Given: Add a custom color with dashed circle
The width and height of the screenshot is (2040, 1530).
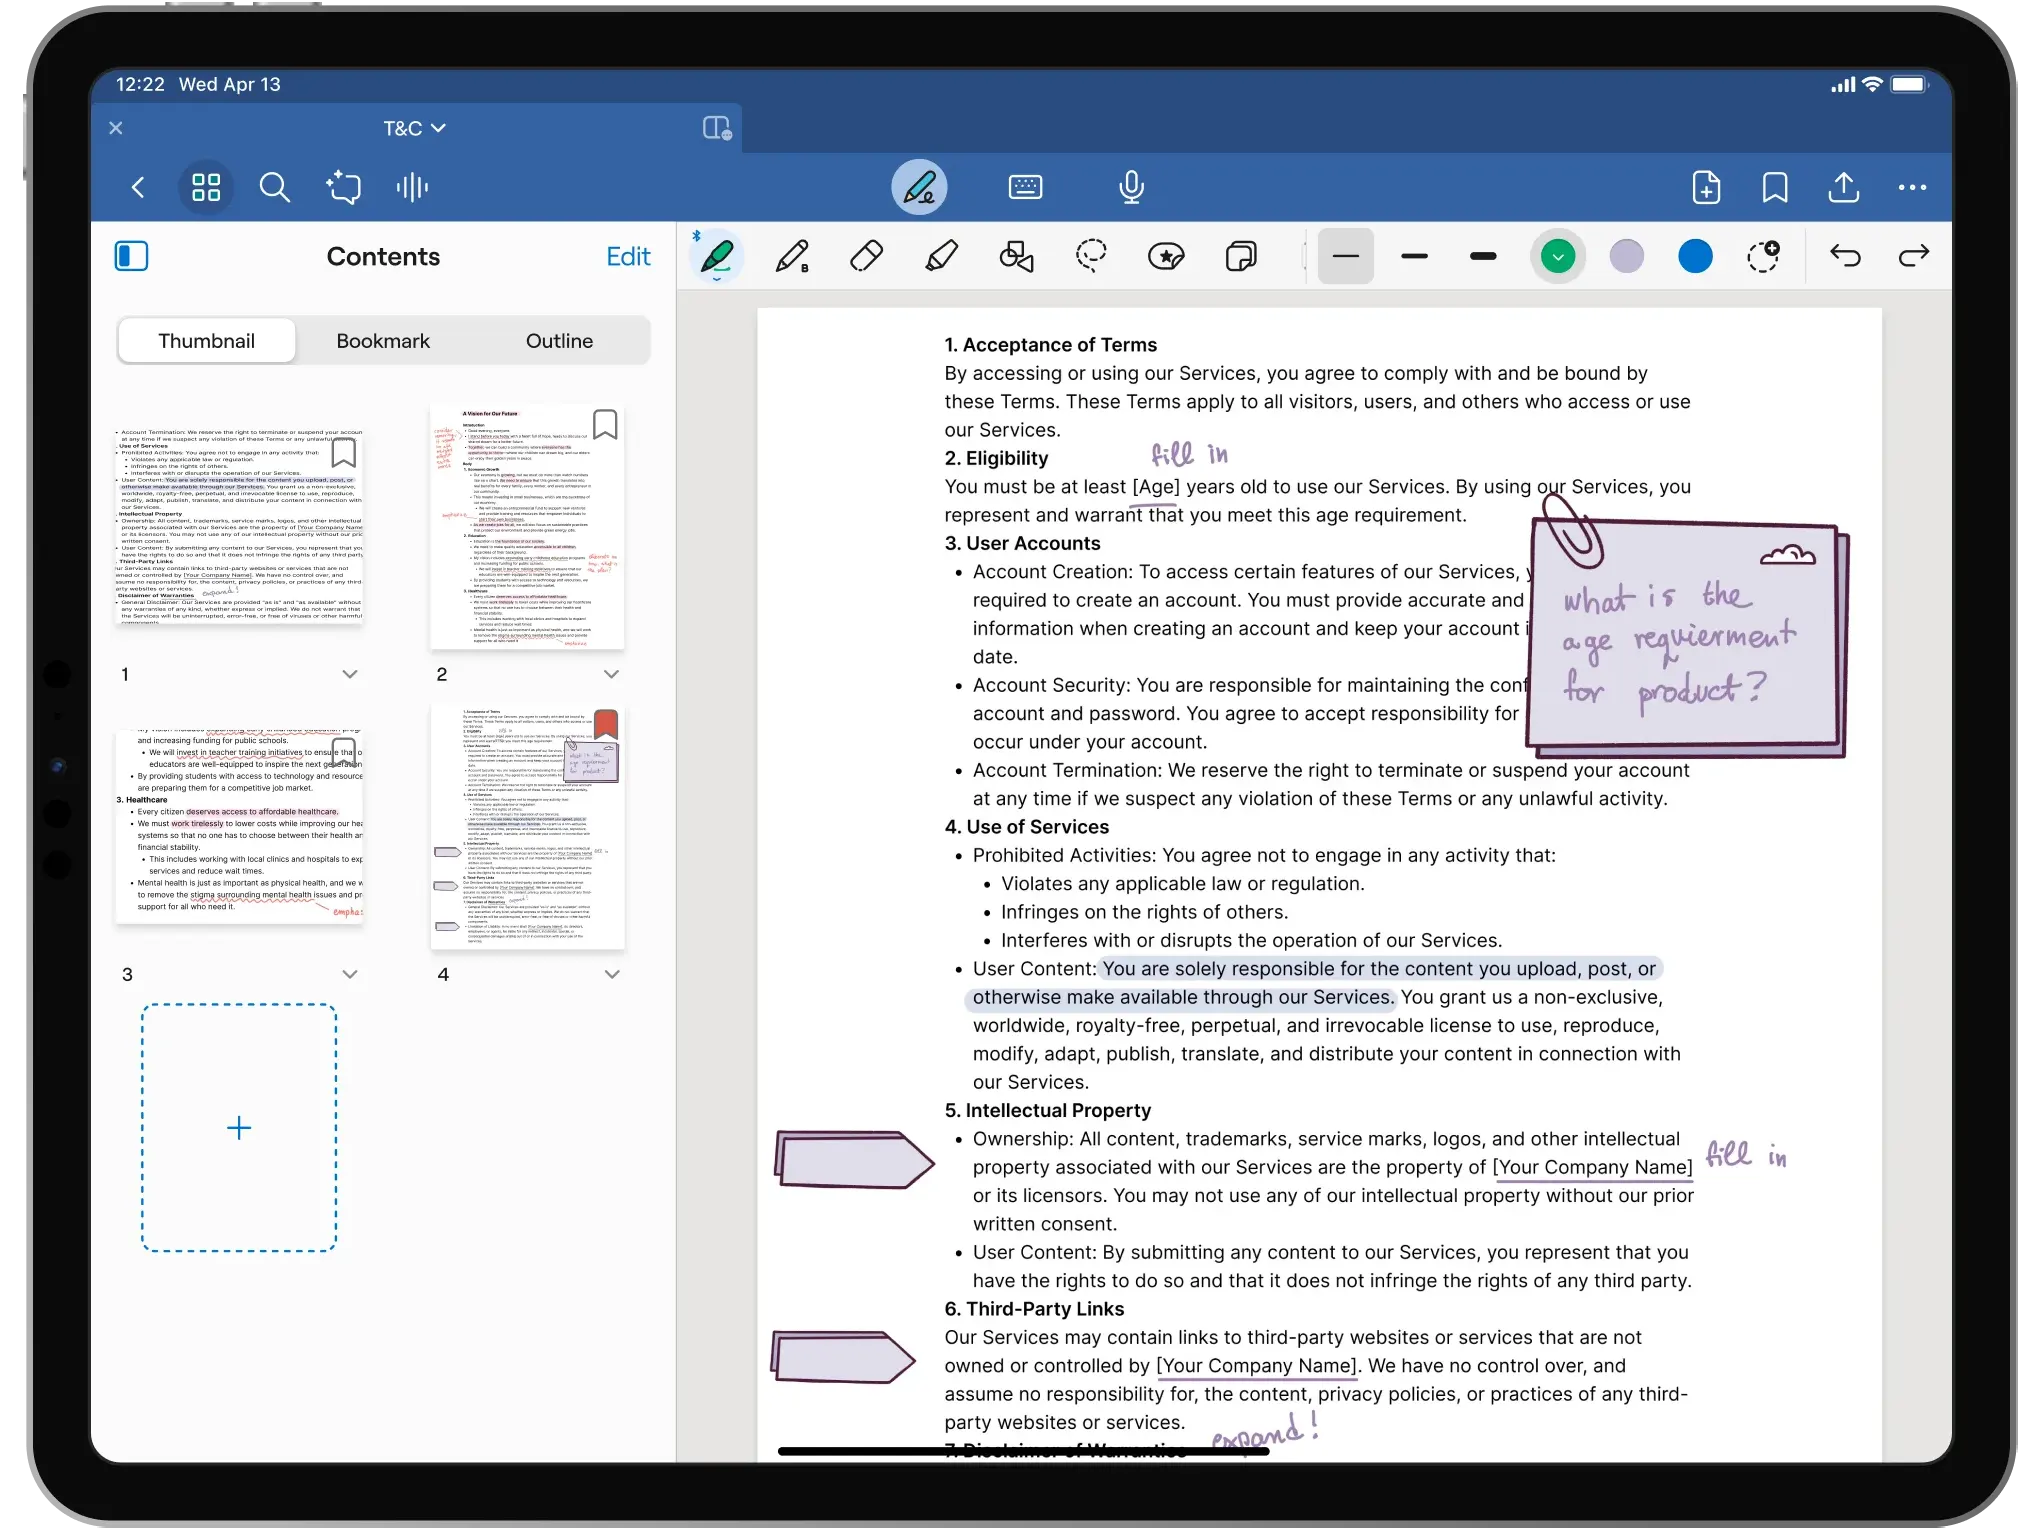Looking at the screenshot, I should click(1764, 257).
